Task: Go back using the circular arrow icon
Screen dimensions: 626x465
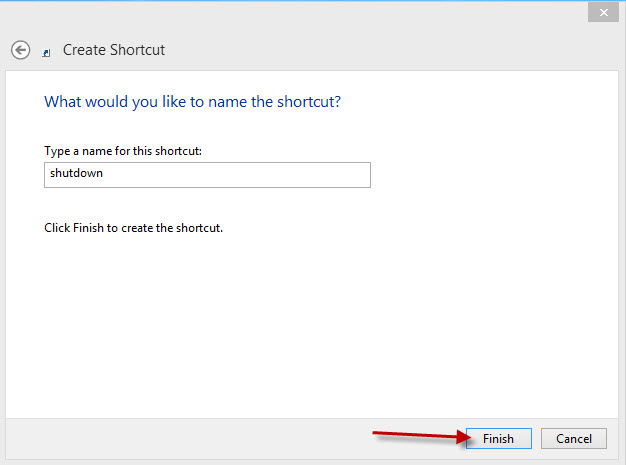Action: 20,50
